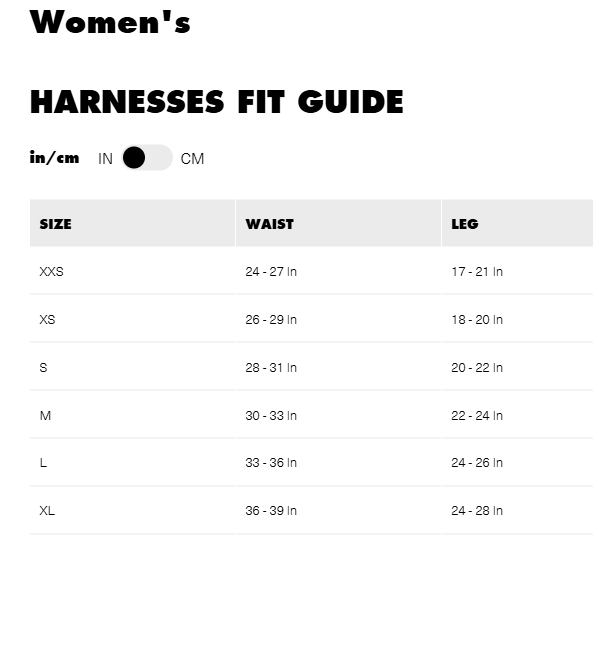Screen dimensions: 593x670
Task: Select the XS size row
Action: pos(311,319)
